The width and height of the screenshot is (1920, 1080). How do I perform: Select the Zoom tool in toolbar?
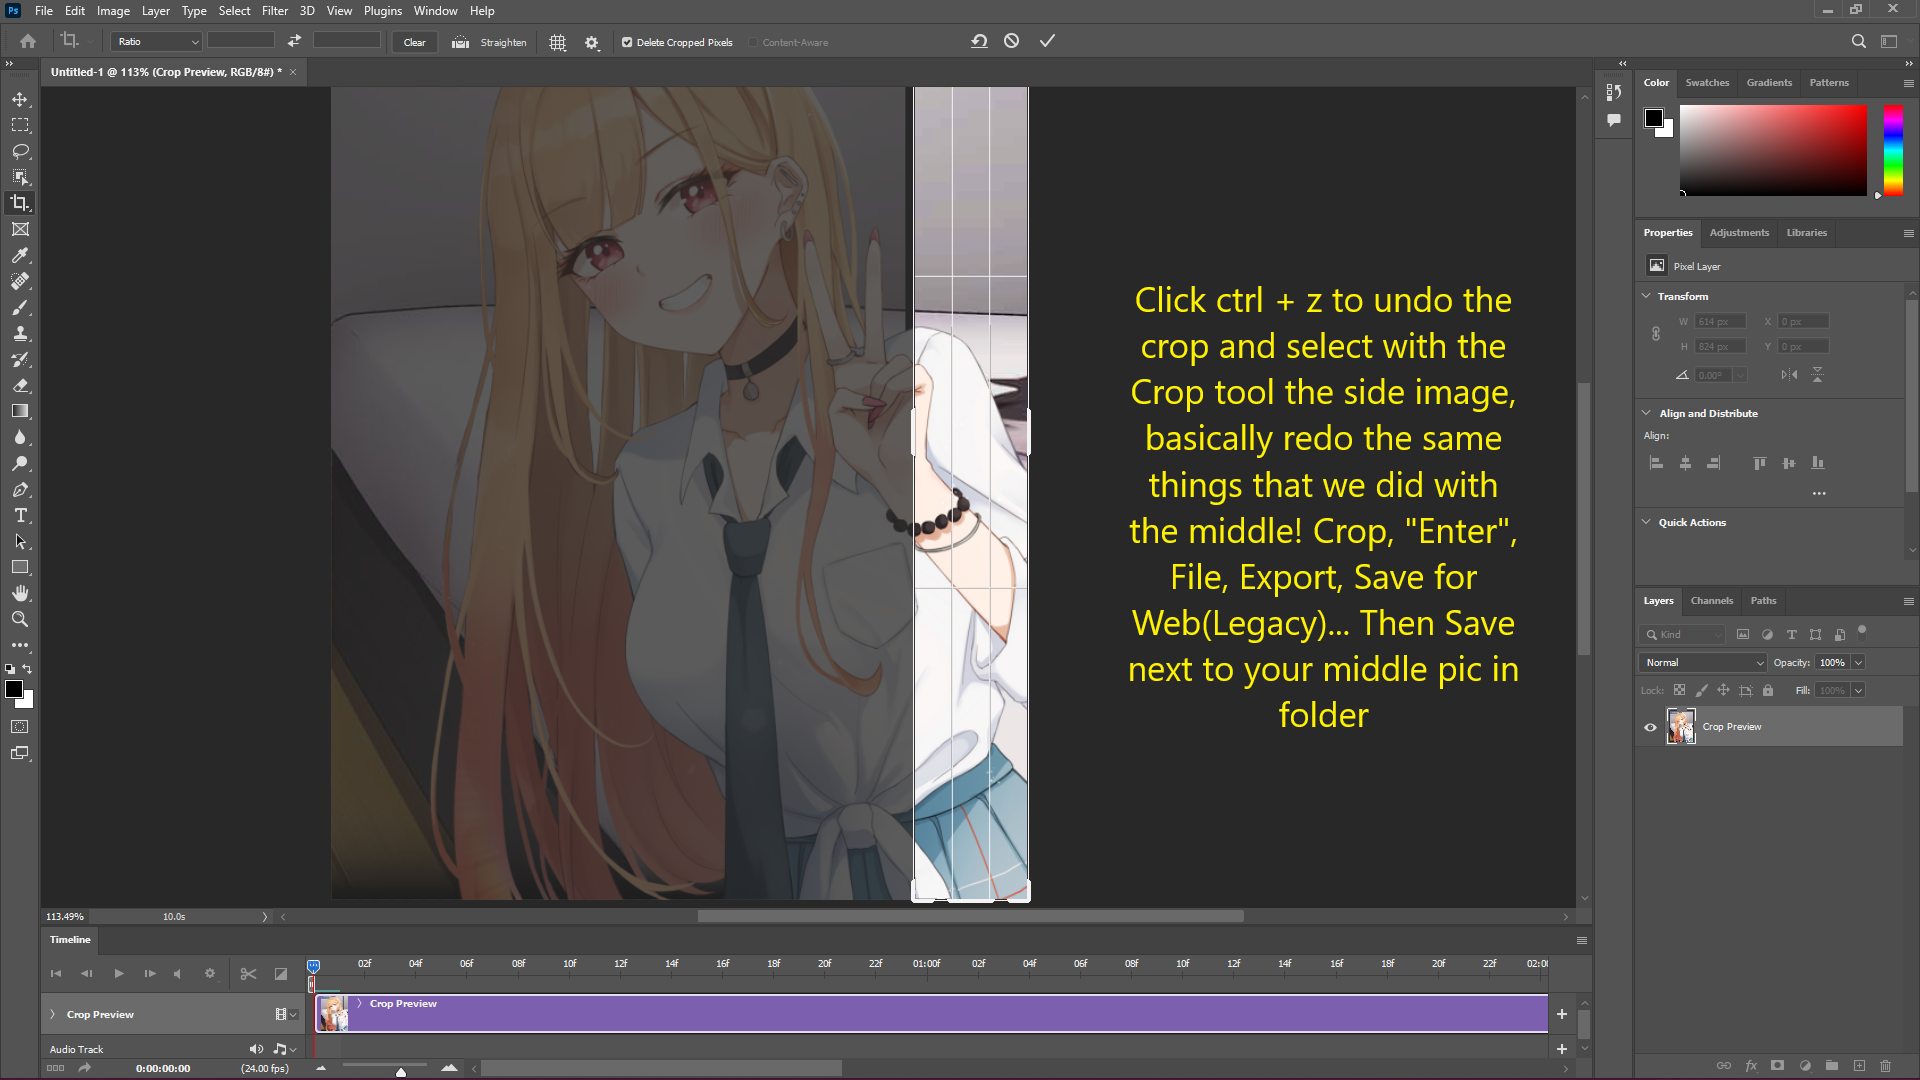[x=20, y=619]
